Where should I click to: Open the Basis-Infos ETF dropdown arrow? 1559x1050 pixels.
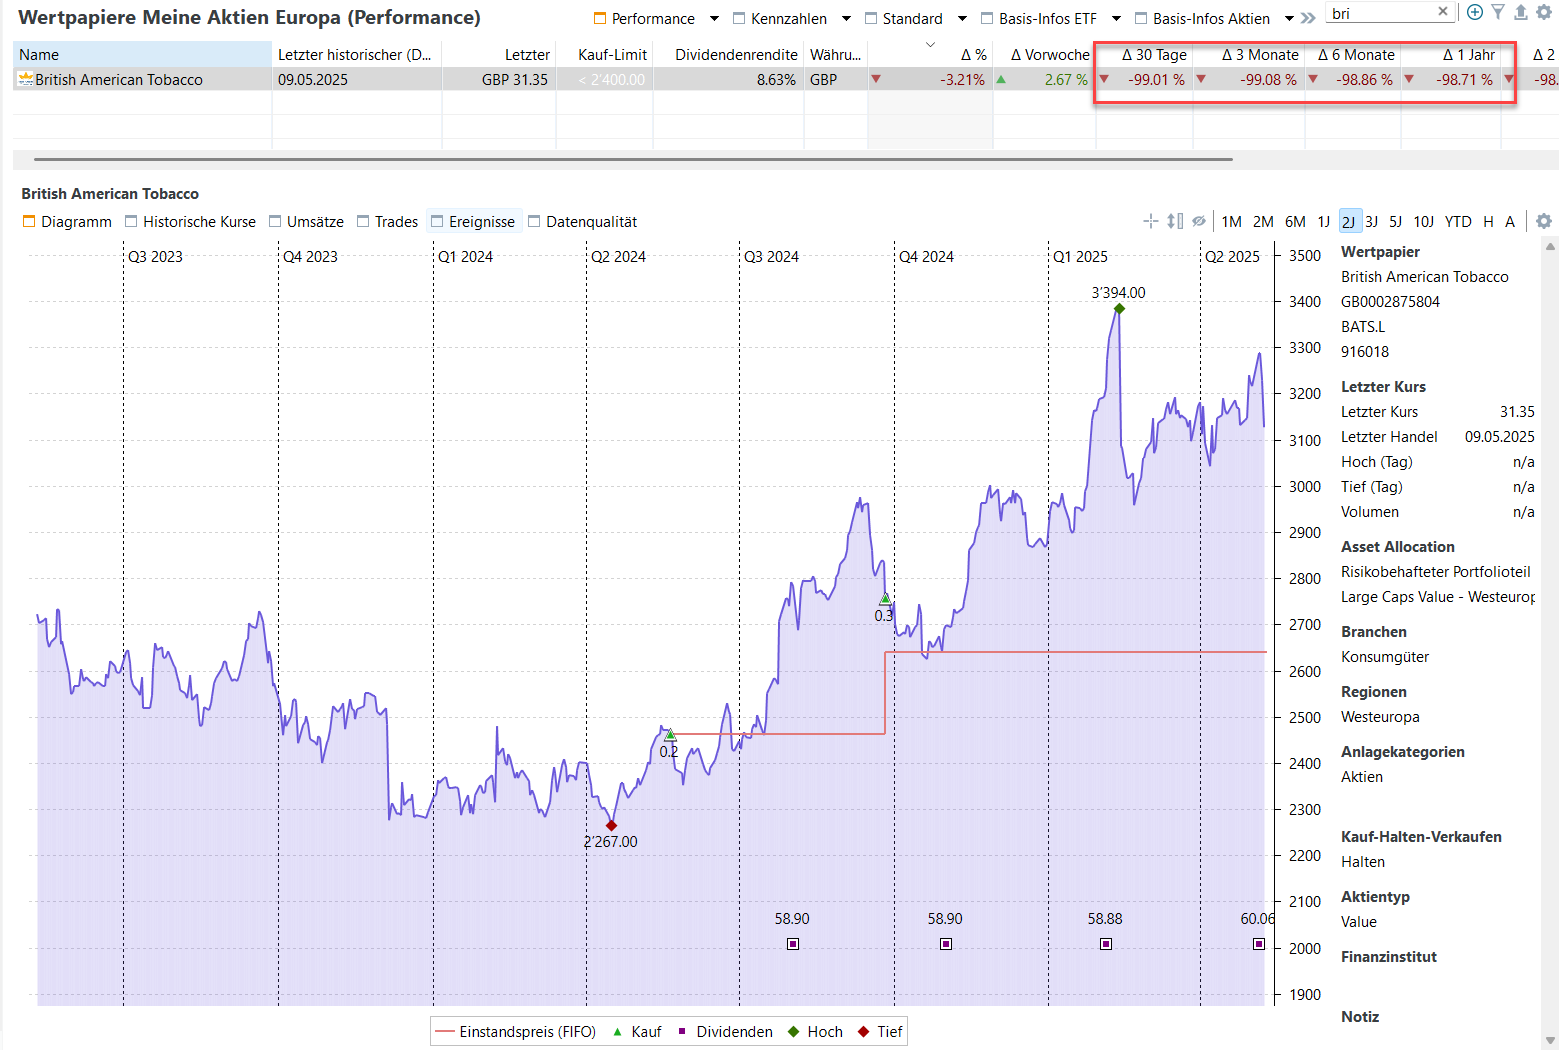(x=1116, y=19)
